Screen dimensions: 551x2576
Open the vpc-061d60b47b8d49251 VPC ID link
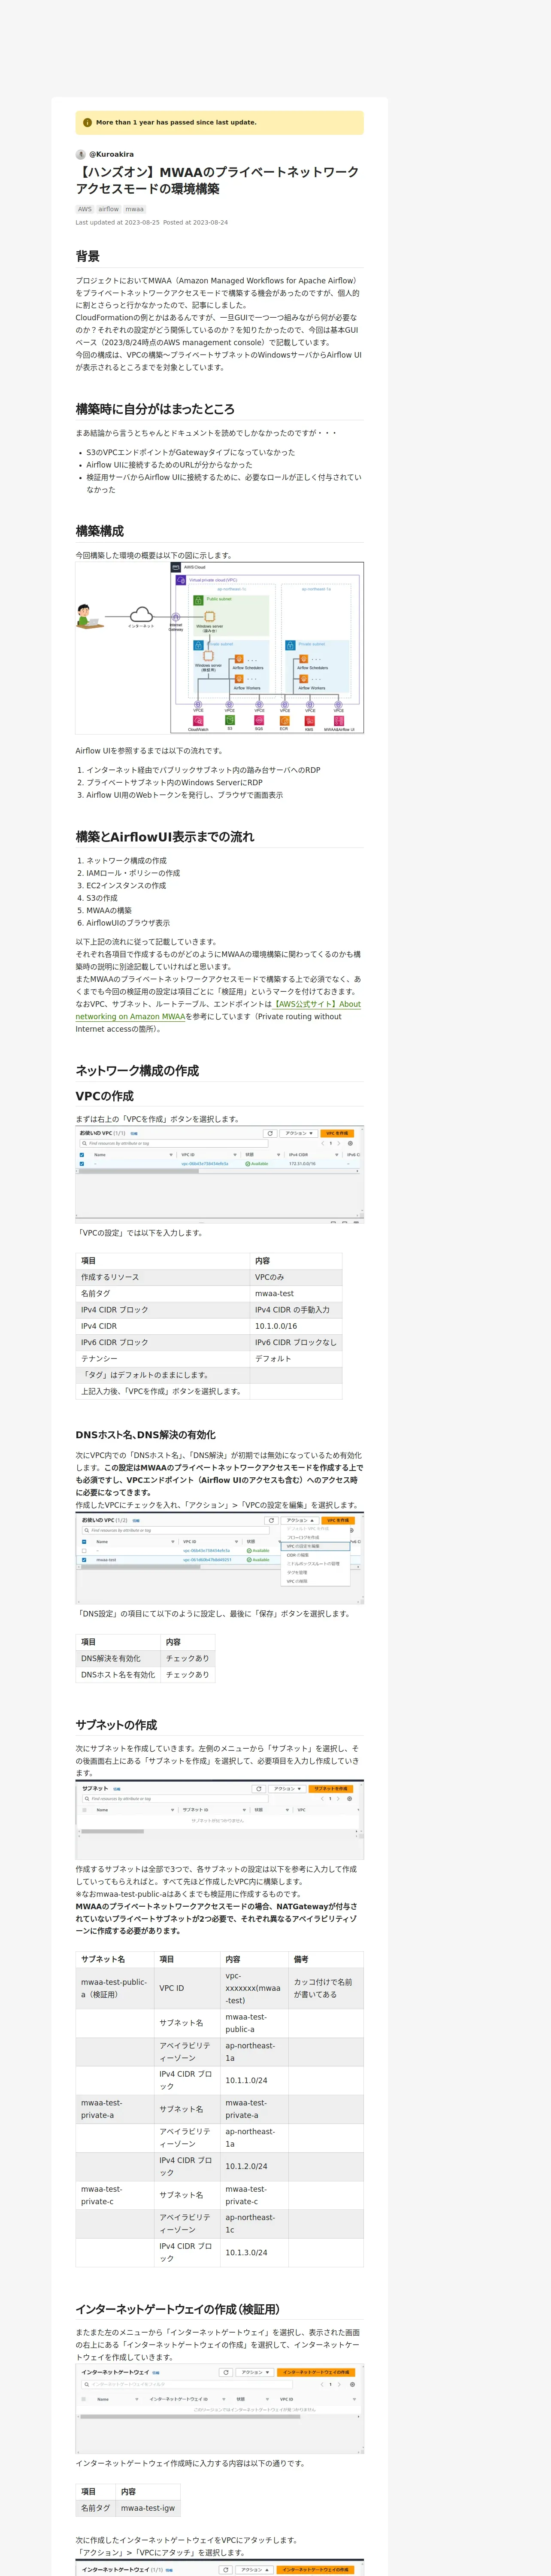coord(207,1560)
